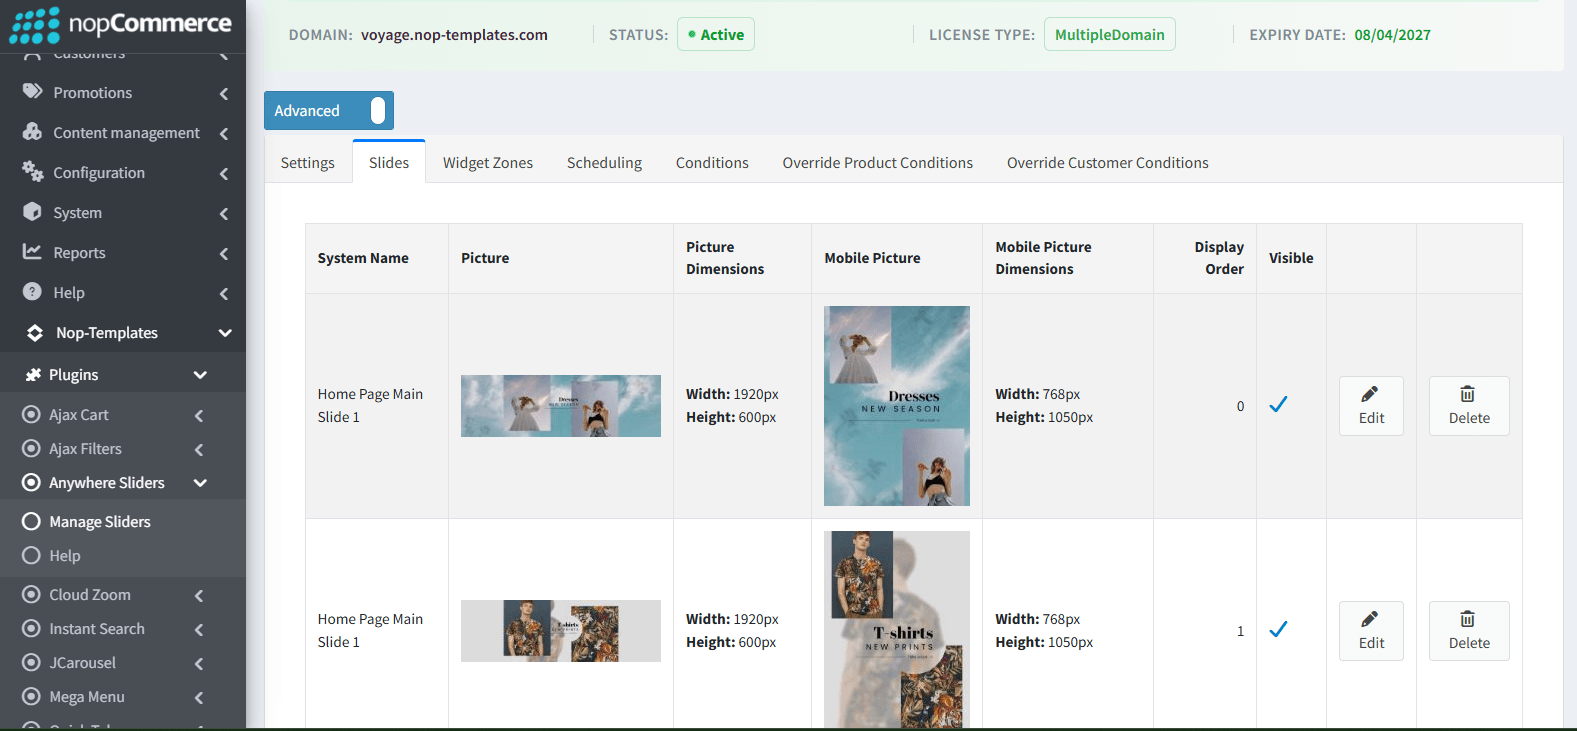Expand the Promotions menu chevron
Viewport: 1577px width, 731px height.
223,93
